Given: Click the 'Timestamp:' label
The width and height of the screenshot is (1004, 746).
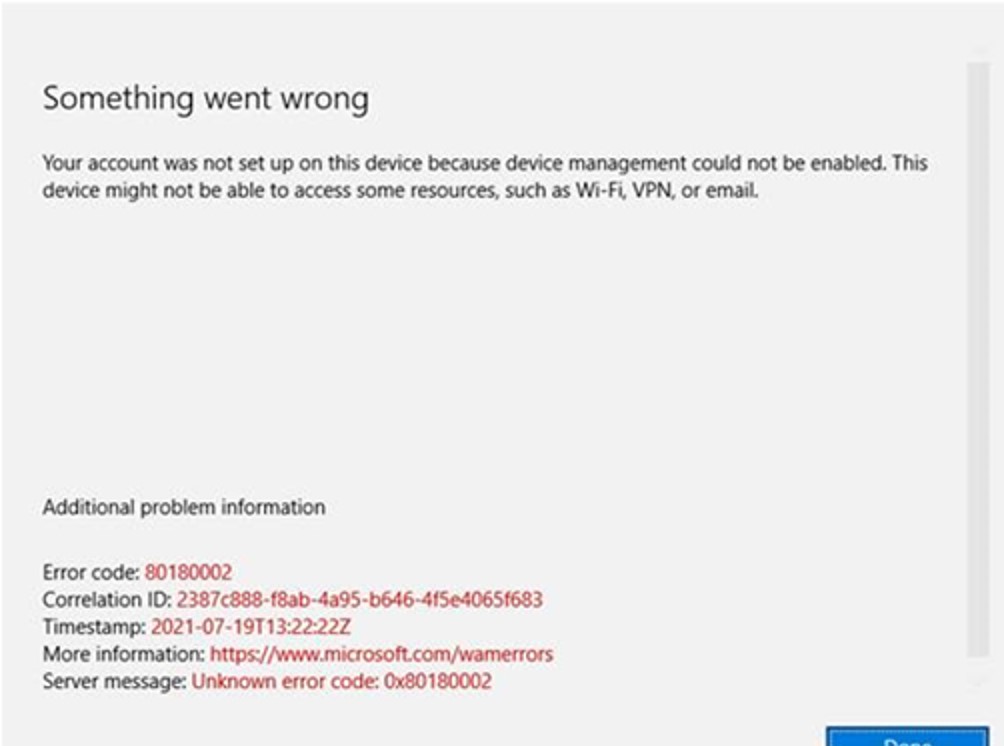Looking at the screenshot, I should [94, 626].
